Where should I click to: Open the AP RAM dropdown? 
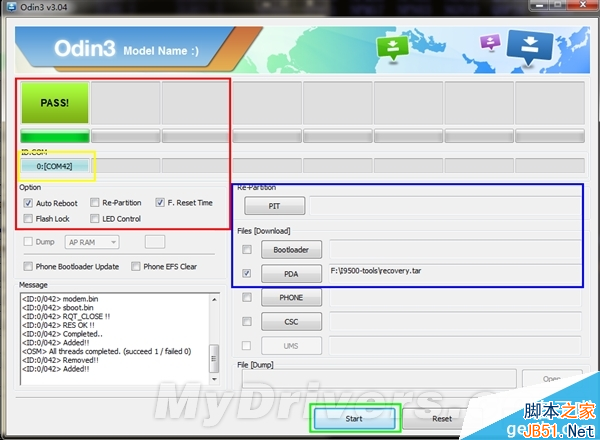click(x=92, y=242)
